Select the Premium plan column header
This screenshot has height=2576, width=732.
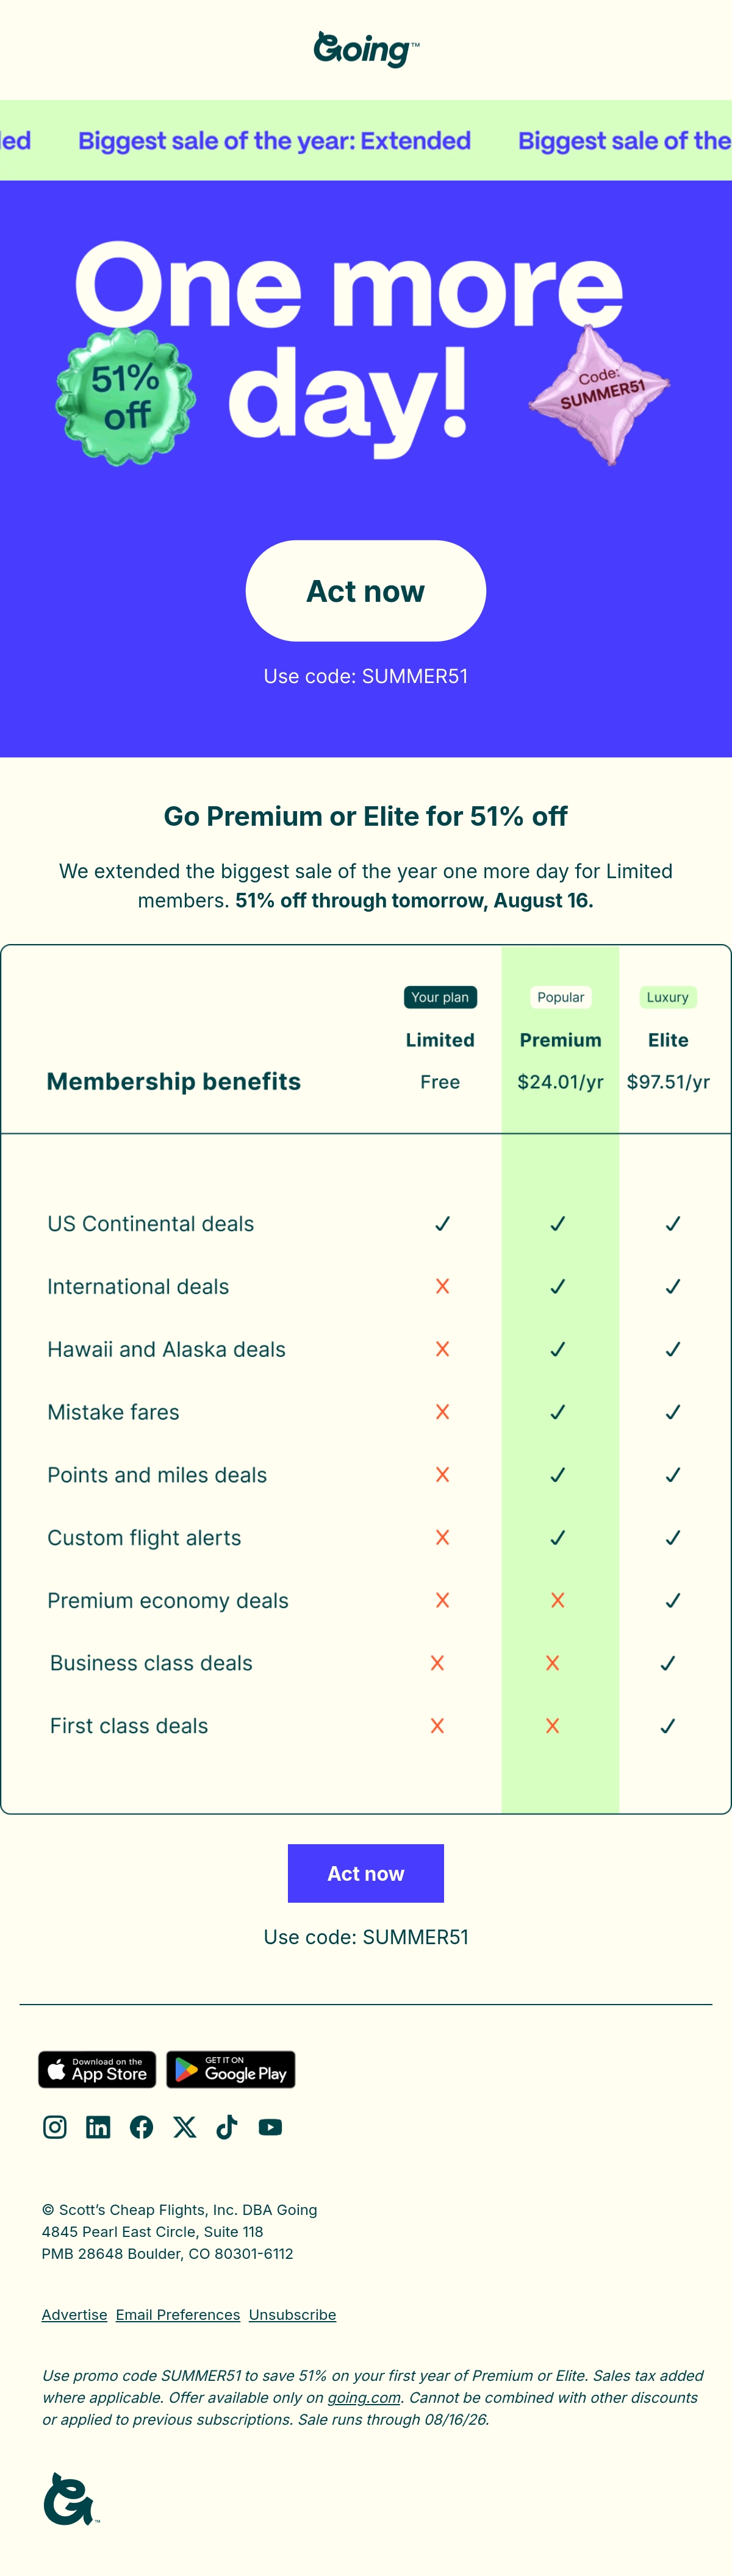click(560, 1040)
